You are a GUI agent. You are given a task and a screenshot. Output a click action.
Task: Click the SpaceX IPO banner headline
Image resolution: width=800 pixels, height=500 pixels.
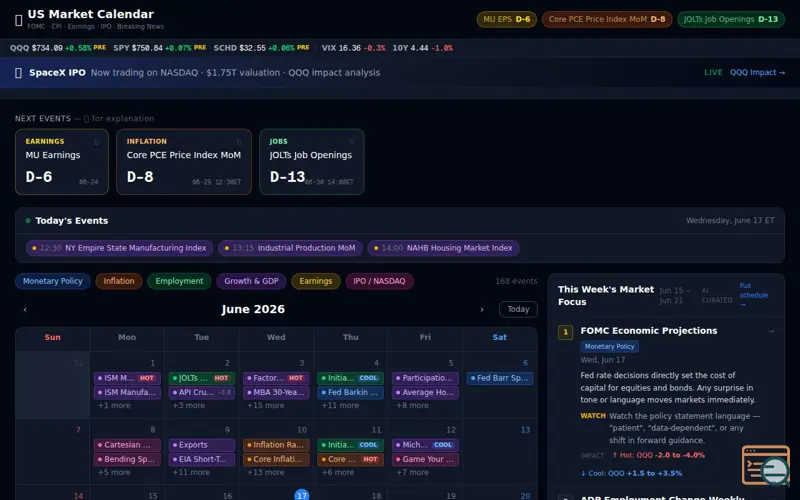click(57, 72)
